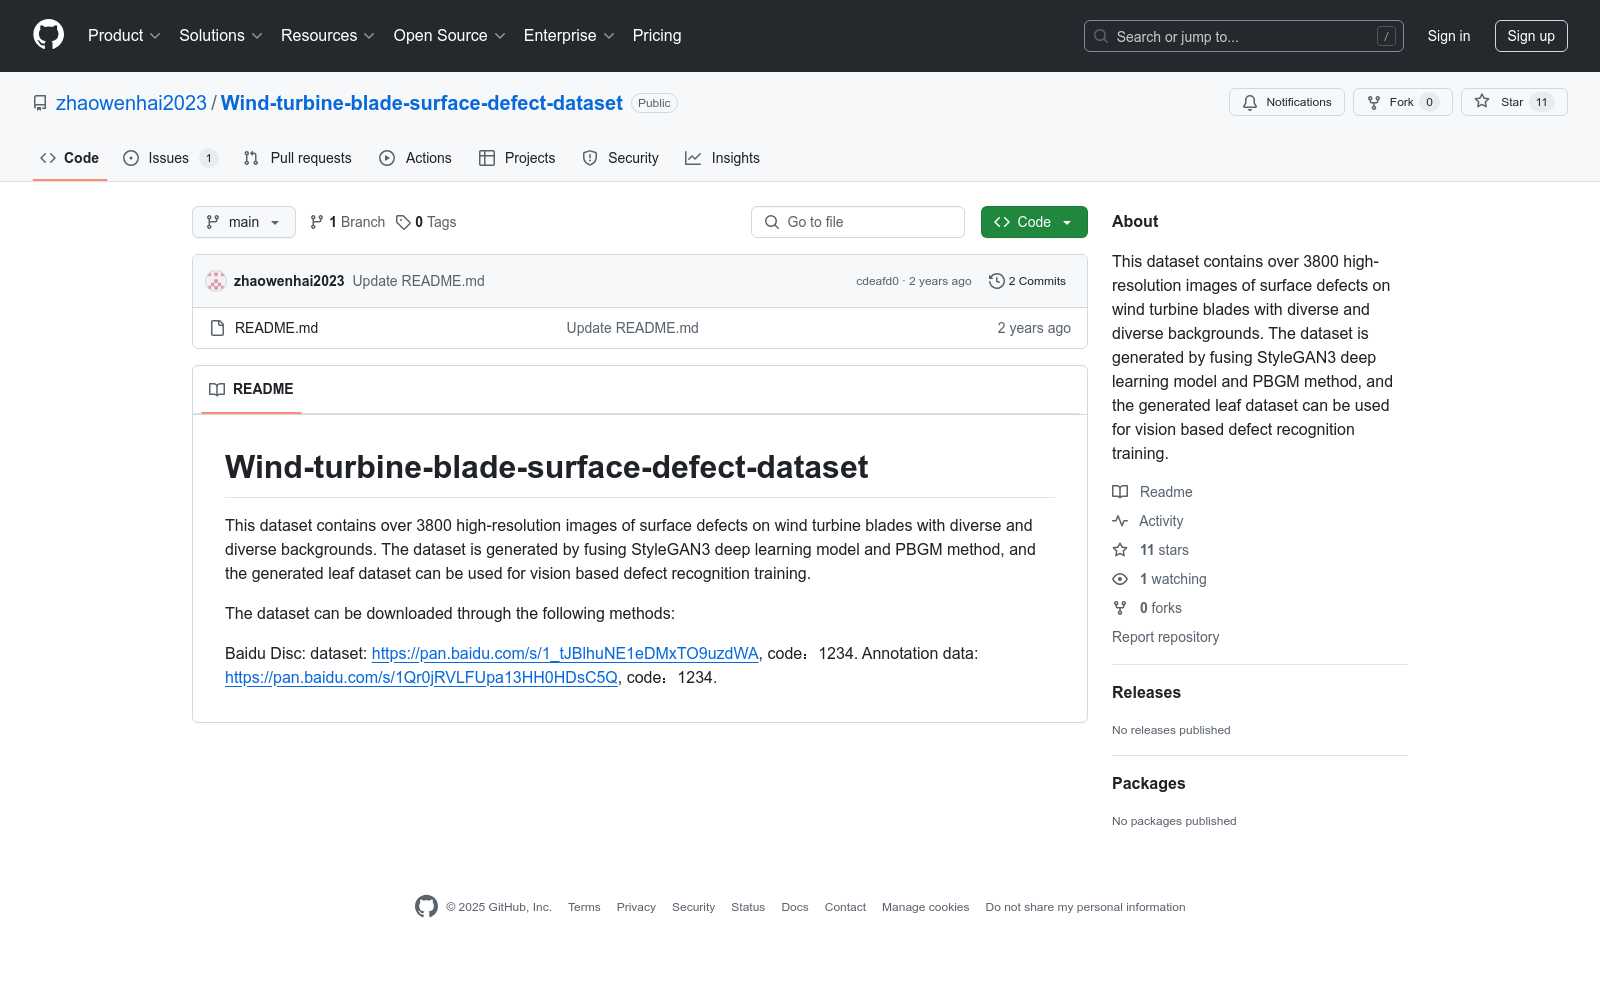Expand the green Code dropdown button

point(1034,222)
